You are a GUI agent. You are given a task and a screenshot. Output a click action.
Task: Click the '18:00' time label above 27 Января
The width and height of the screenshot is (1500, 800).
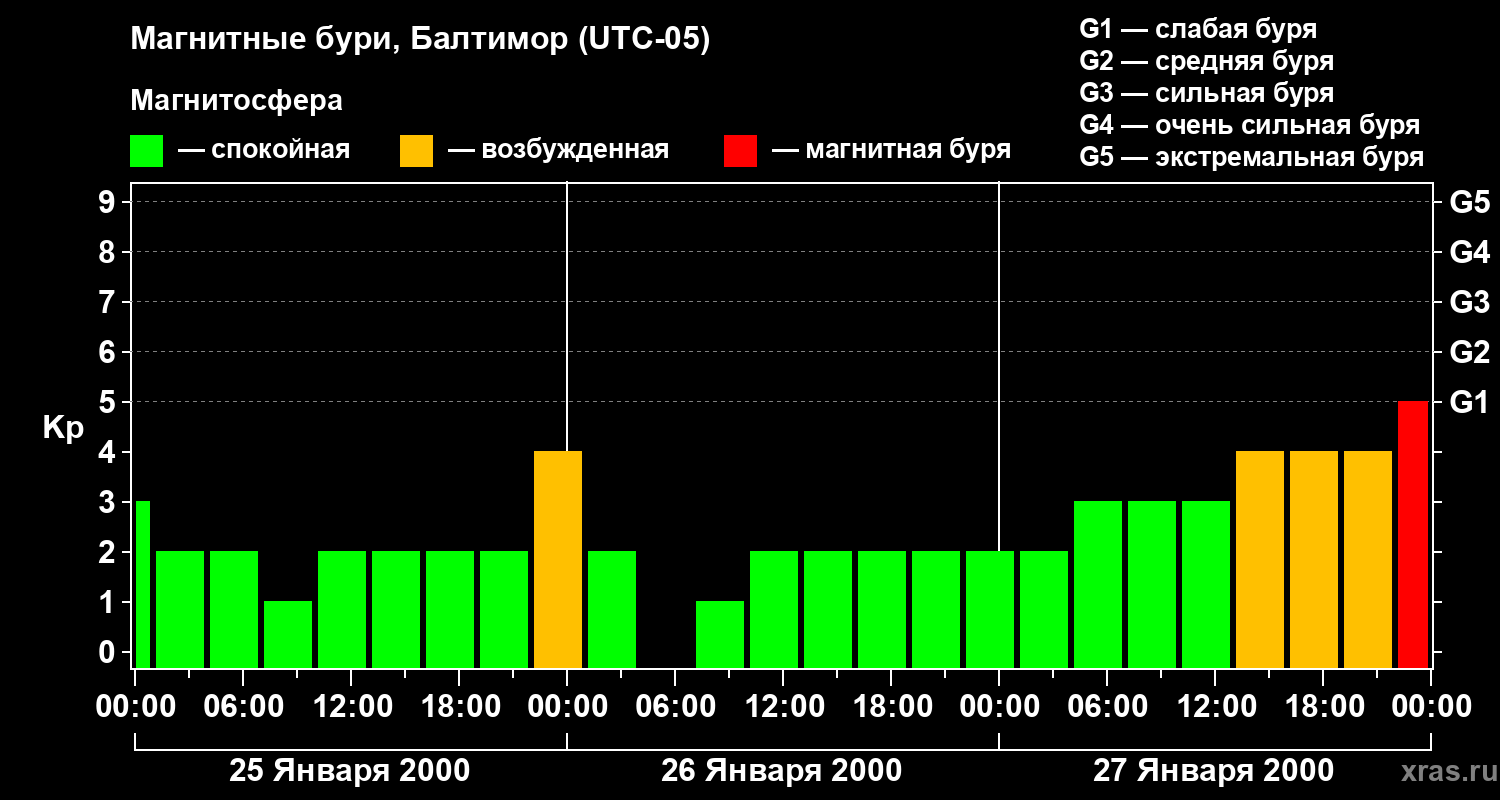1323,706
